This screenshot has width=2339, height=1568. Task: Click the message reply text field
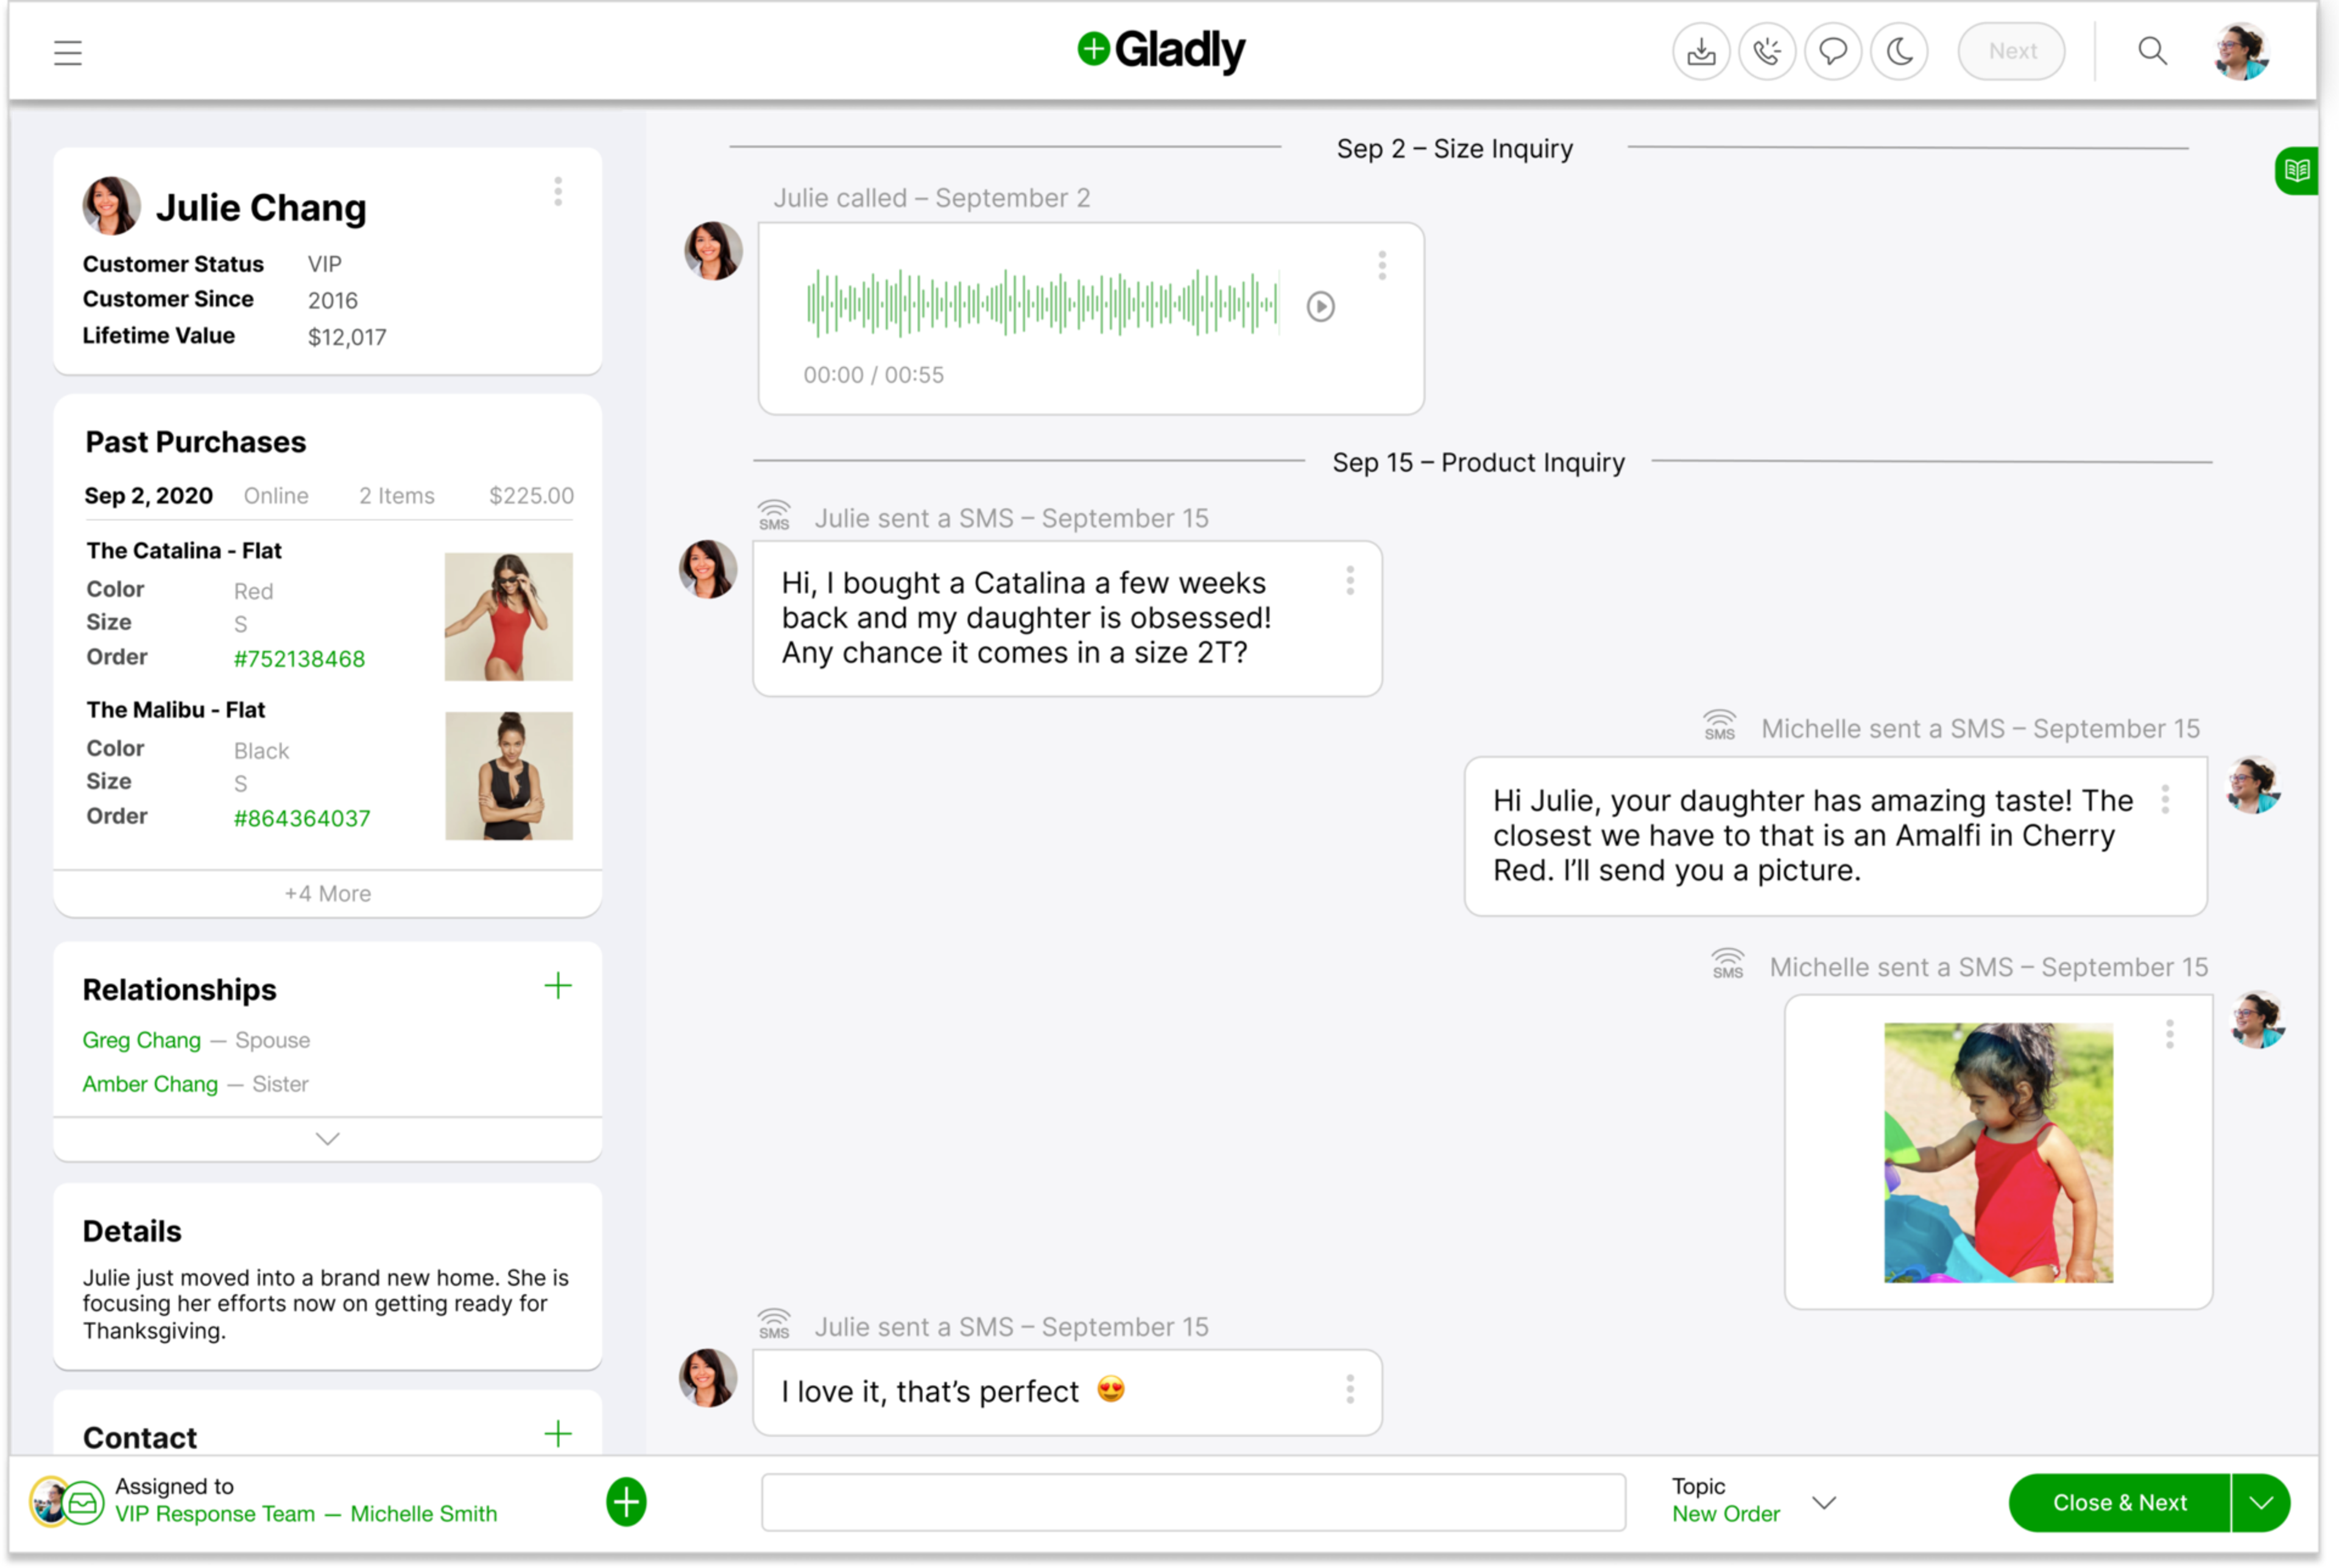pos(1192,1502)
